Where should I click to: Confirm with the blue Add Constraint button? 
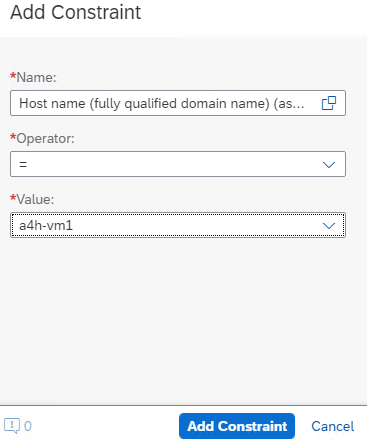pyautogui.click(x=237, y=426)
